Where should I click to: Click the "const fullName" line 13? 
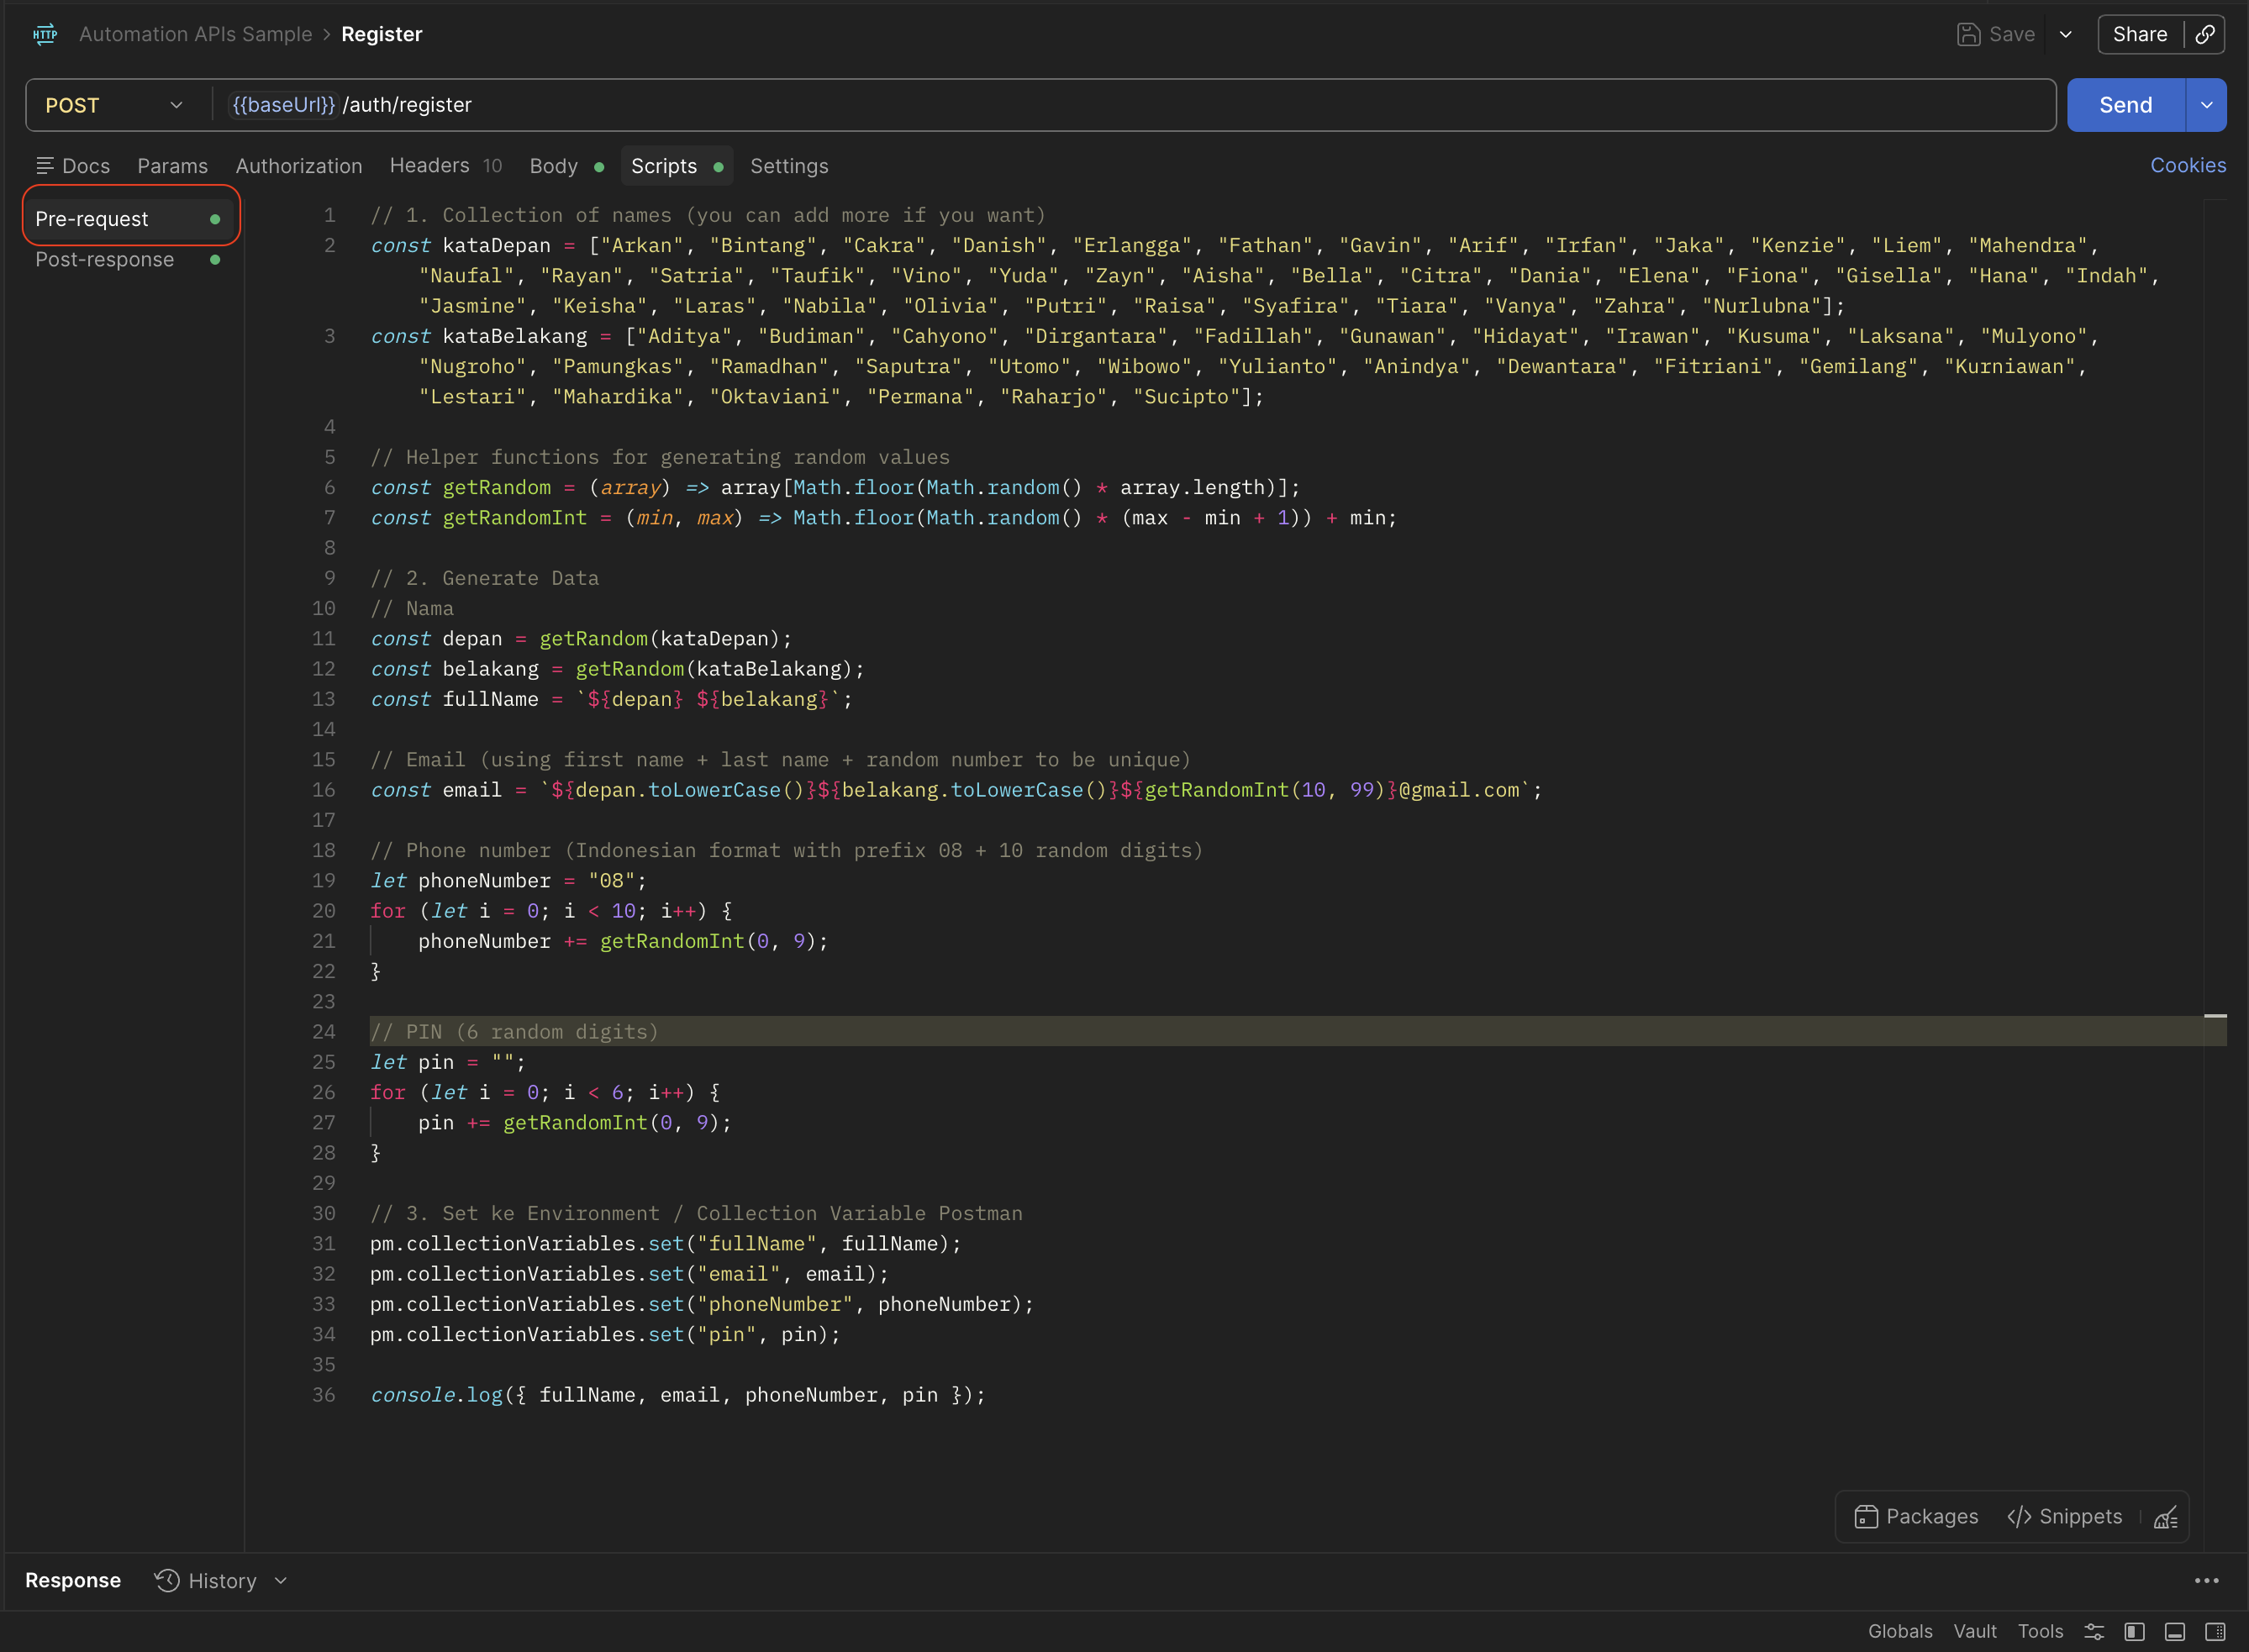point(612,699)
